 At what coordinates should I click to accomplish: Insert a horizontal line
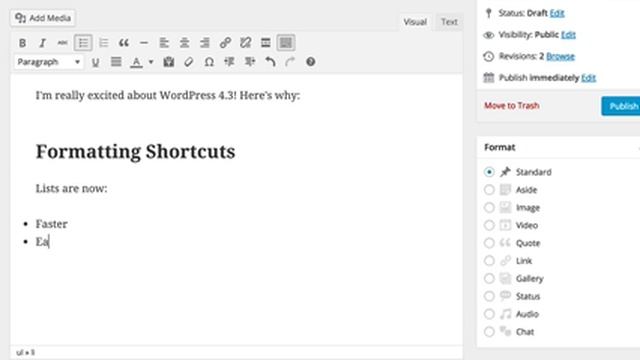click(144, 42)
